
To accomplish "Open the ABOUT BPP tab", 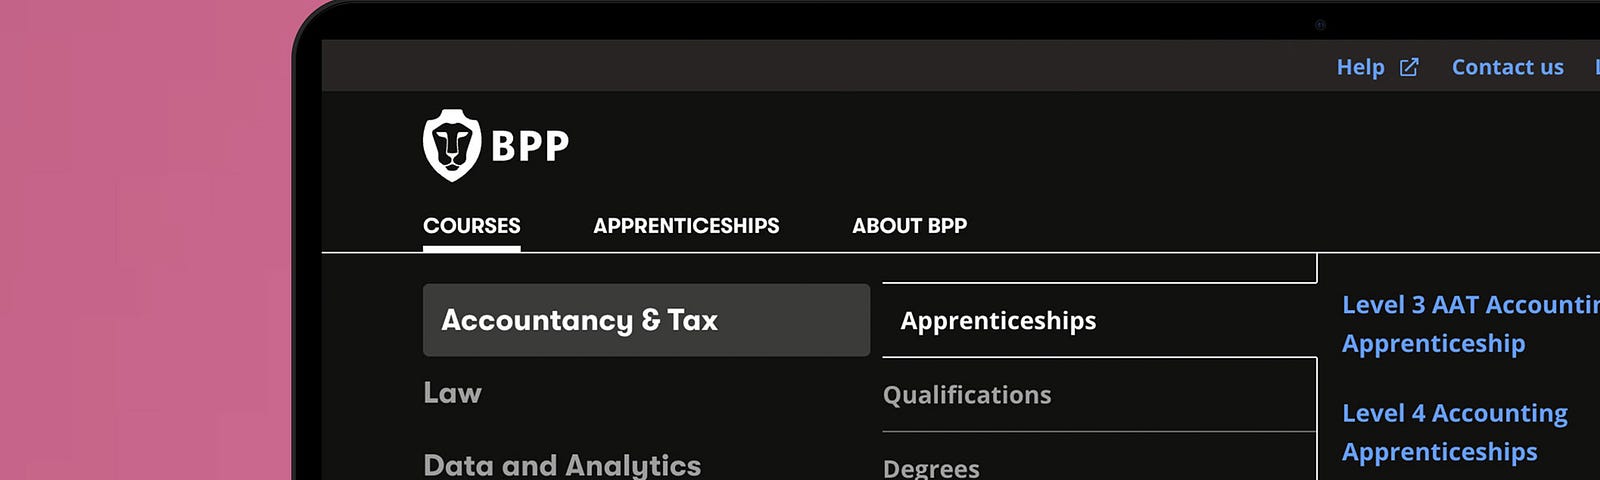I will 910,226.
